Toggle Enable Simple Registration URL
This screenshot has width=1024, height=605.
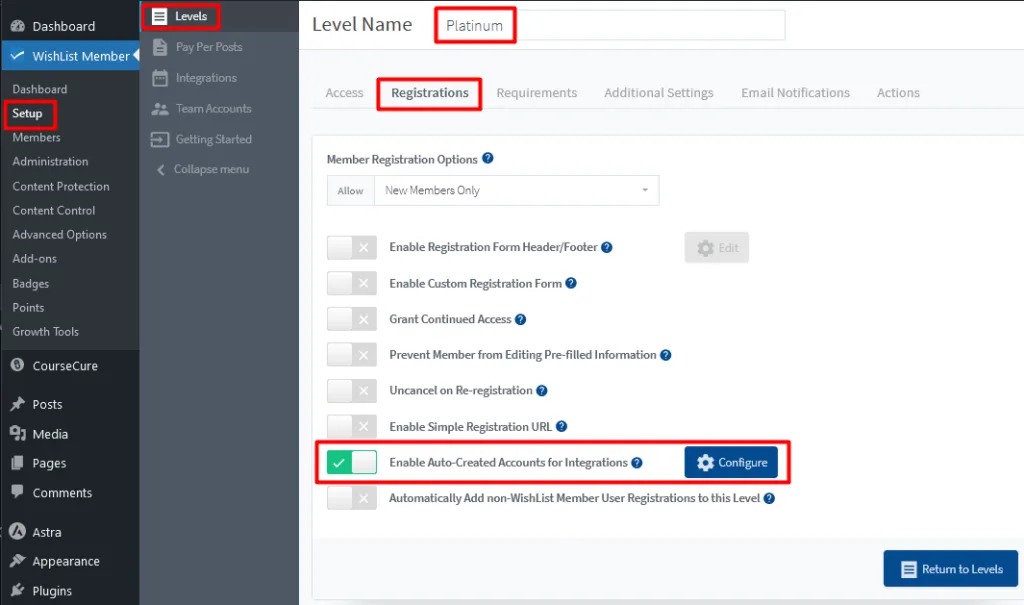click(352, 427)
